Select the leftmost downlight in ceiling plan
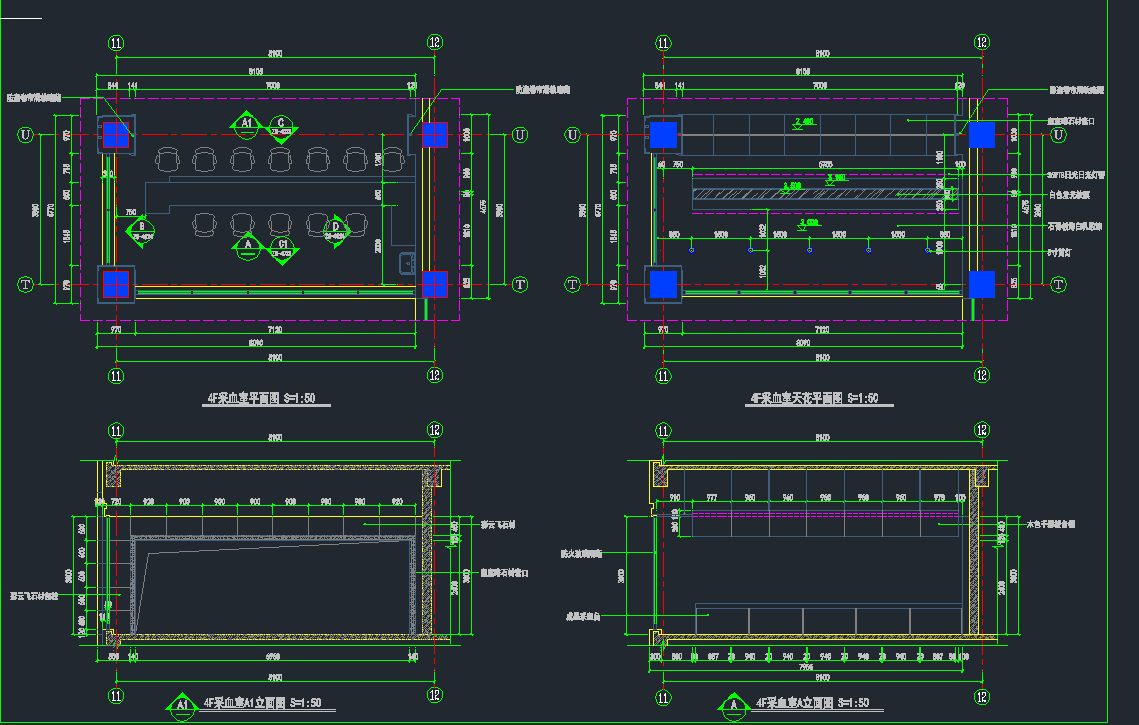This screenshot has width=1139, height=725. click(x=693, y=249)
